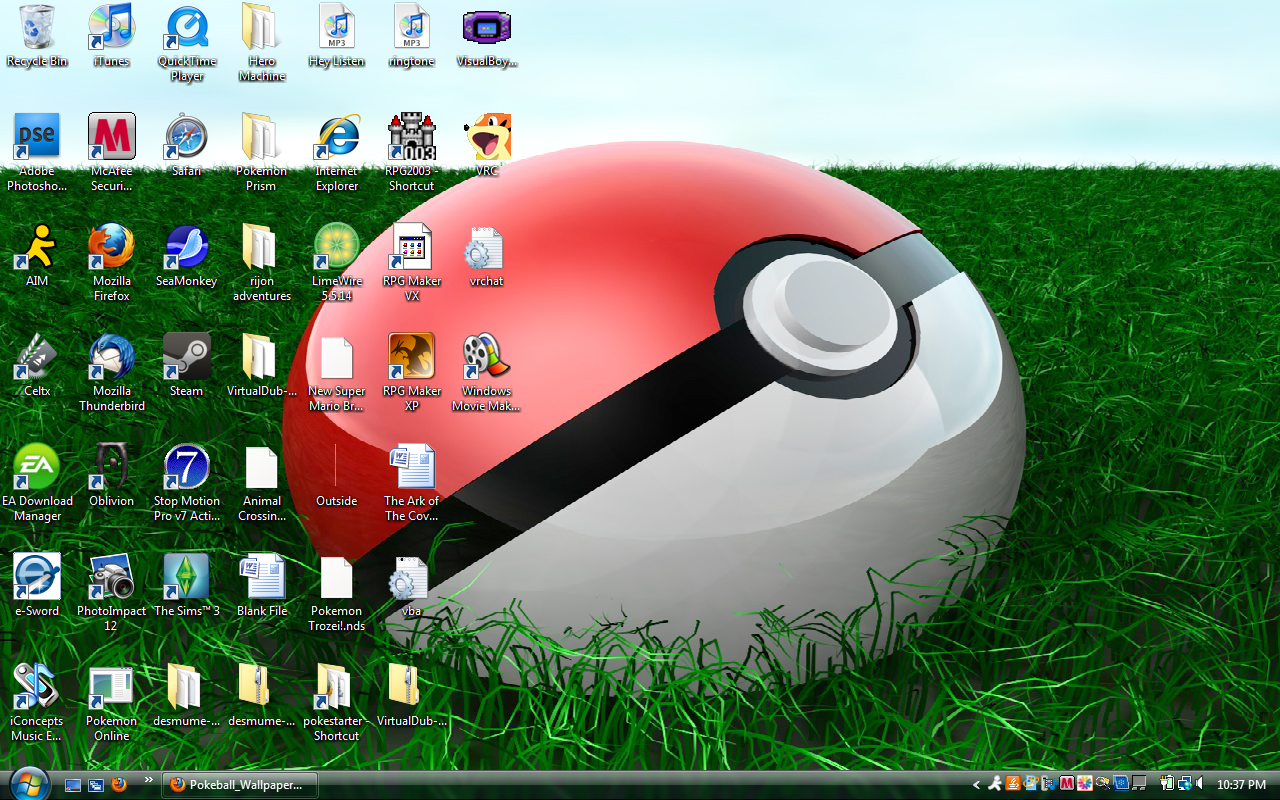Select the RPG2003 - Shortcut icon
Image resolution: width=1280 pixels, height=800 pixels.
point(411,153)
